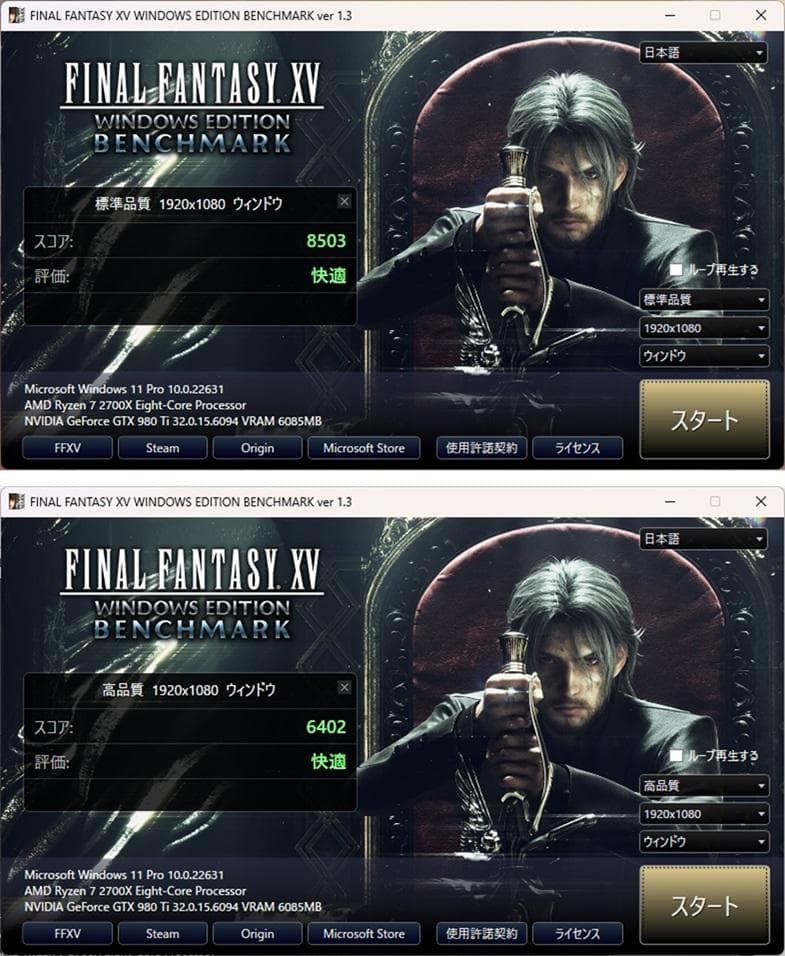Close the 標準品質 score result panel
The width and height of the screenshot is (785, 956).
pyautogui.click(x=344, y=202)
